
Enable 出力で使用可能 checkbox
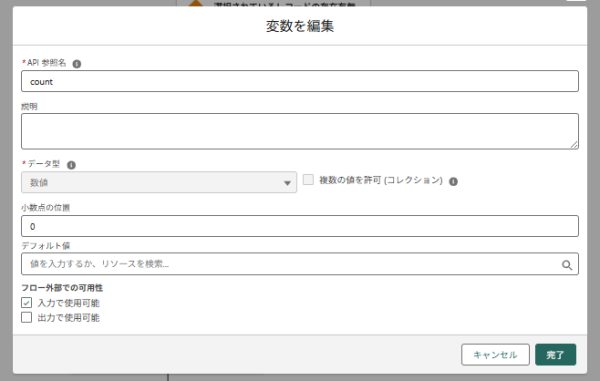26,318
